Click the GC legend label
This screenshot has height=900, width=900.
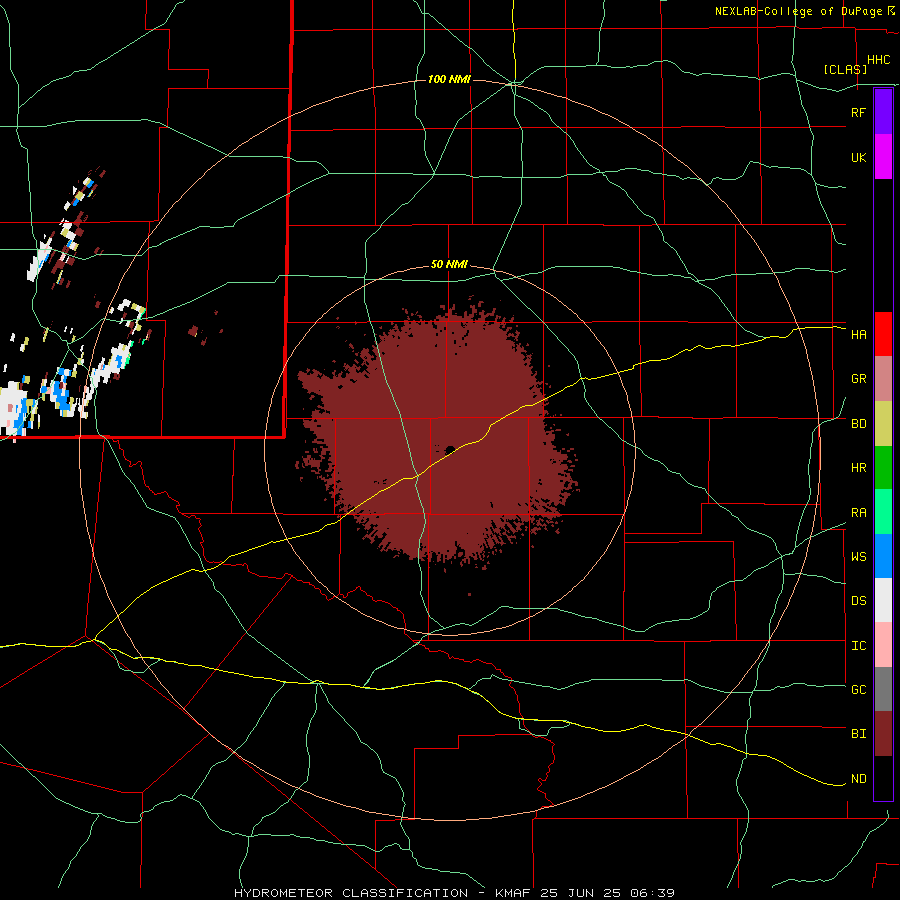point(858,690)
